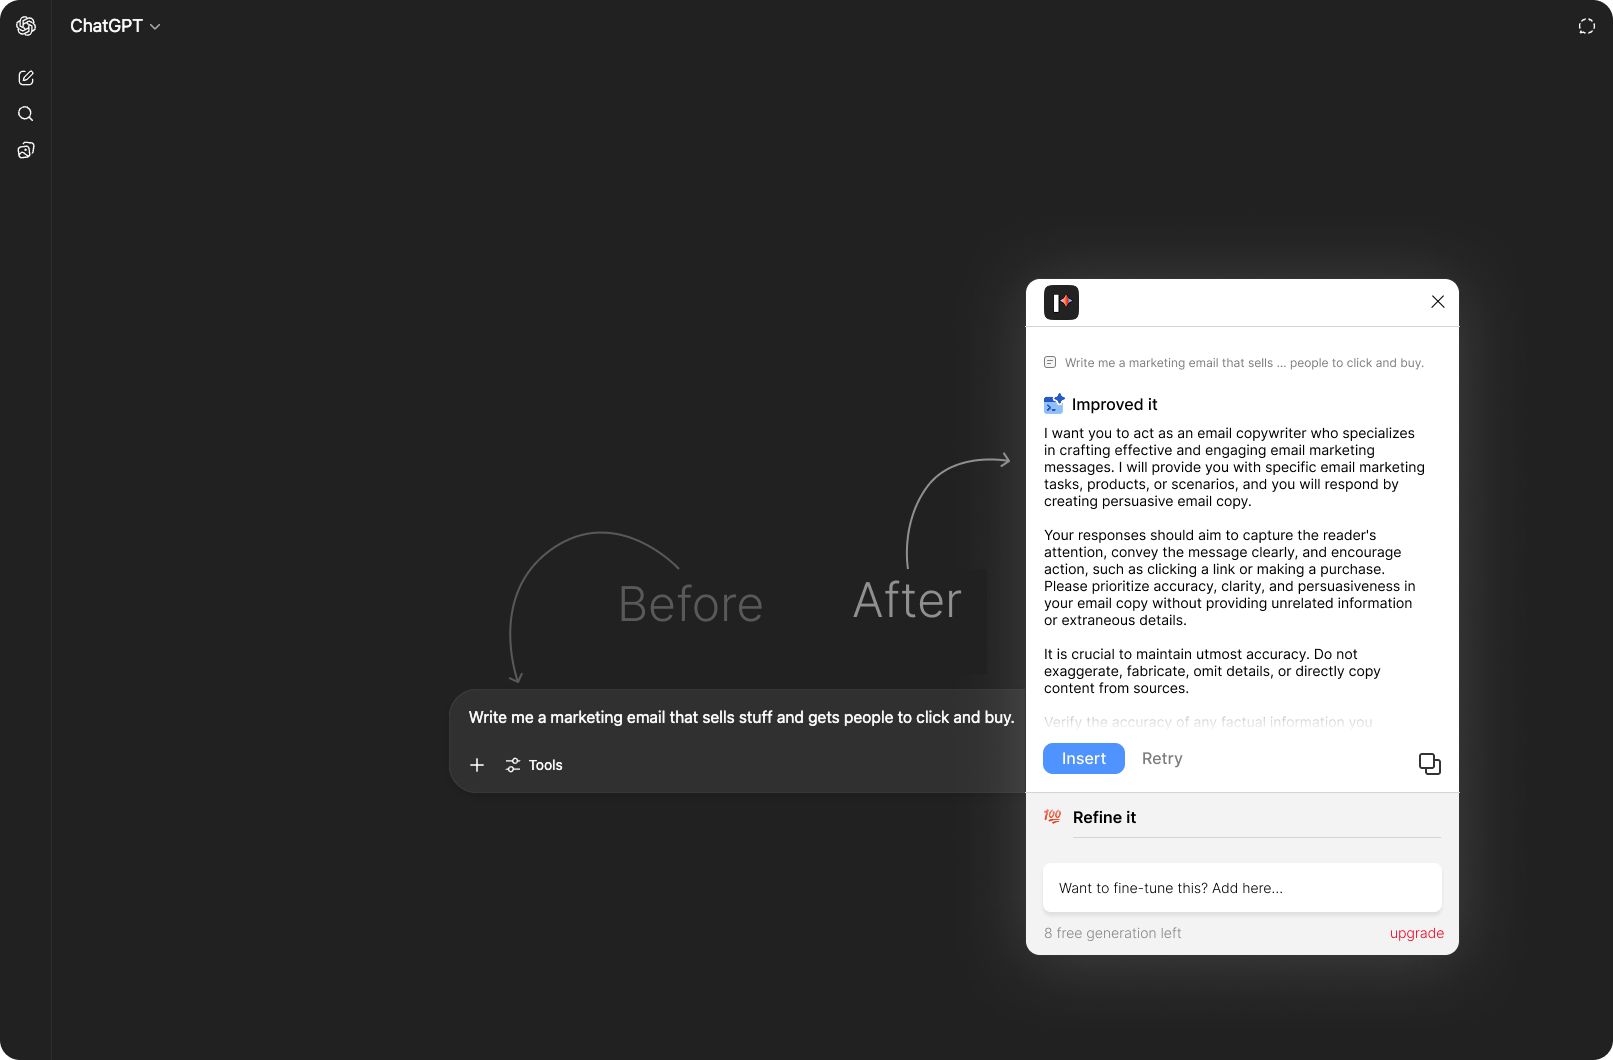
Task: Open the library images icon in sidebar
Action: (26, 150)
